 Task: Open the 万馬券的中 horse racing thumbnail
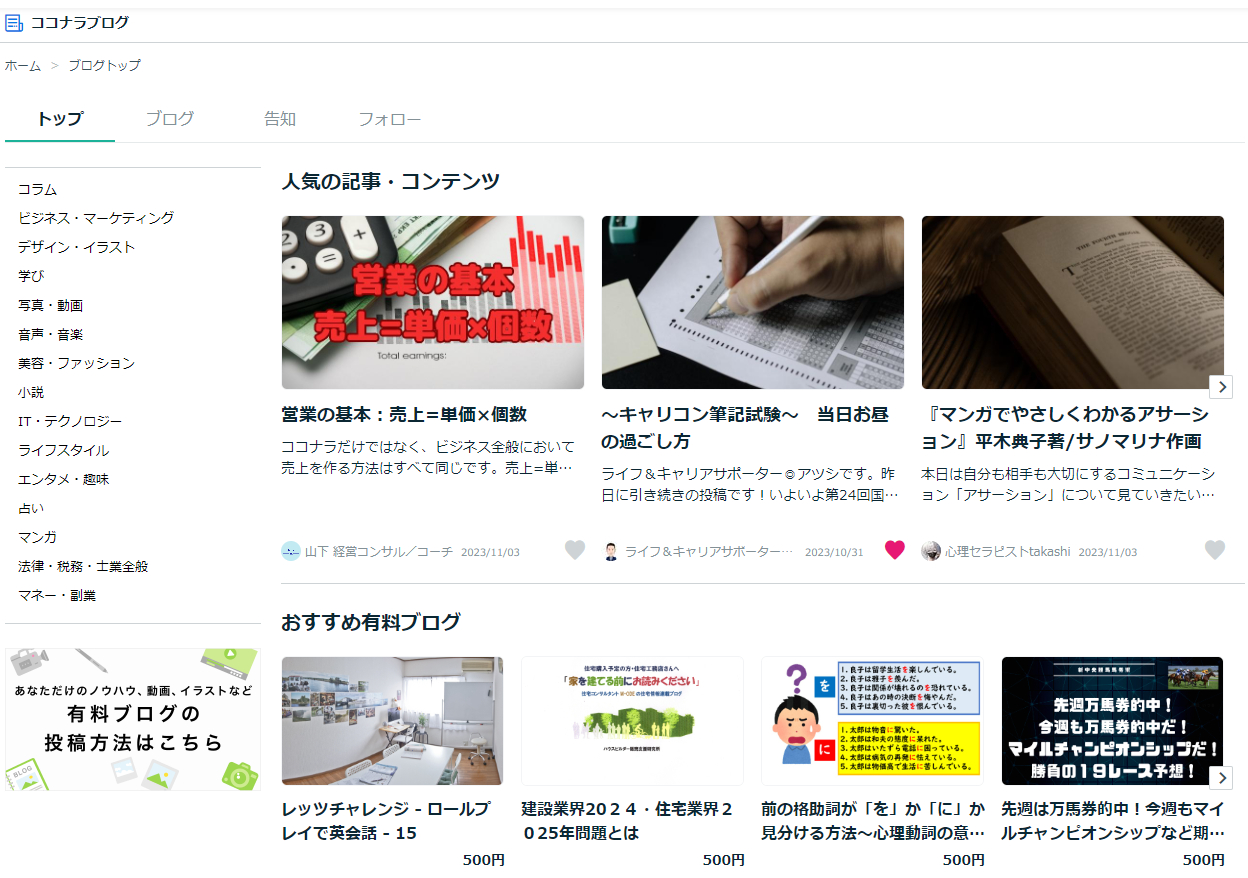tap(1112, 721)
